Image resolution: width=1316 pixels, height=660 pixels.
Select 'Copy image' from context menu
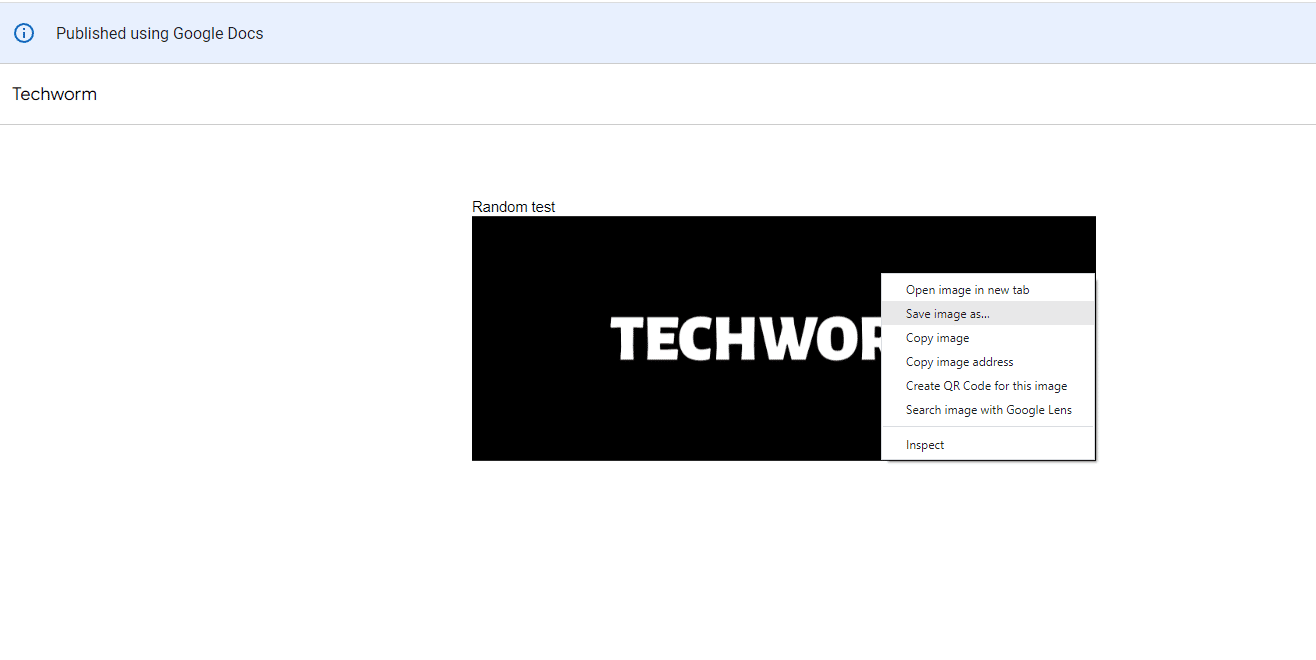click(988, 338)
